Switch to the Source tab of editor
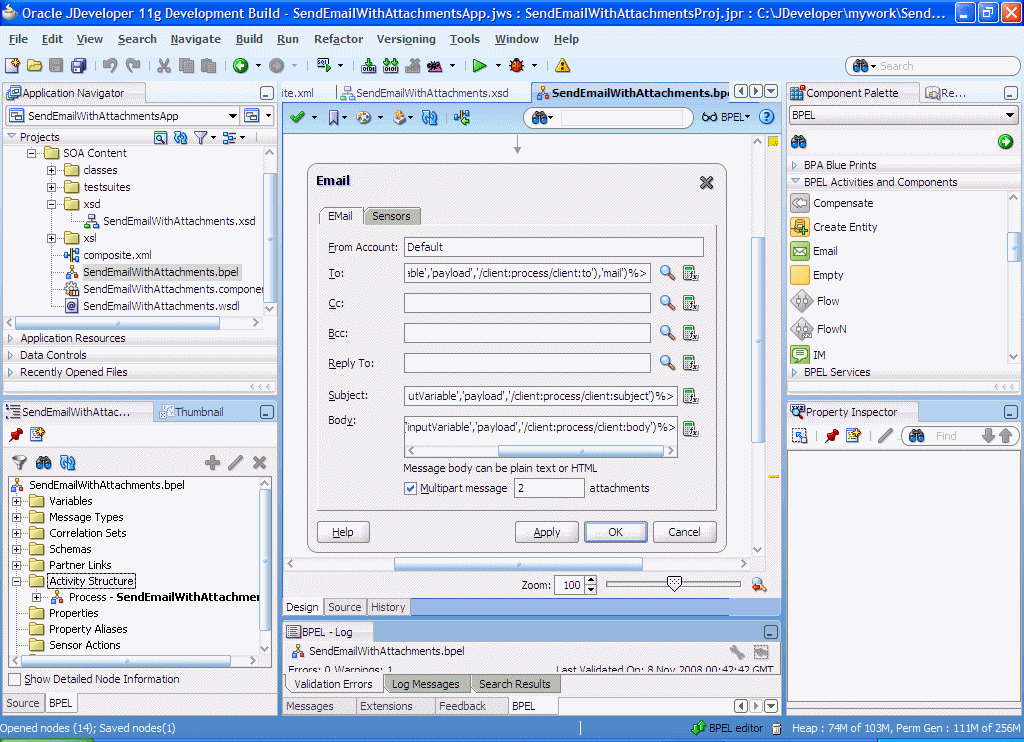Image resolution: width=1024 pixels, height=742 pixels. point(344,607)
